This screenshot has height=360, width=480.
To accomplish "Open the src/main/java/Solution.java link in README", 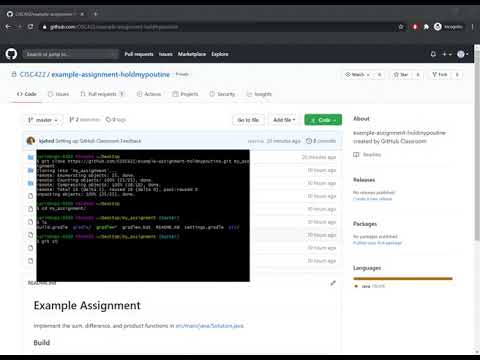I will [x=210, y=326].
